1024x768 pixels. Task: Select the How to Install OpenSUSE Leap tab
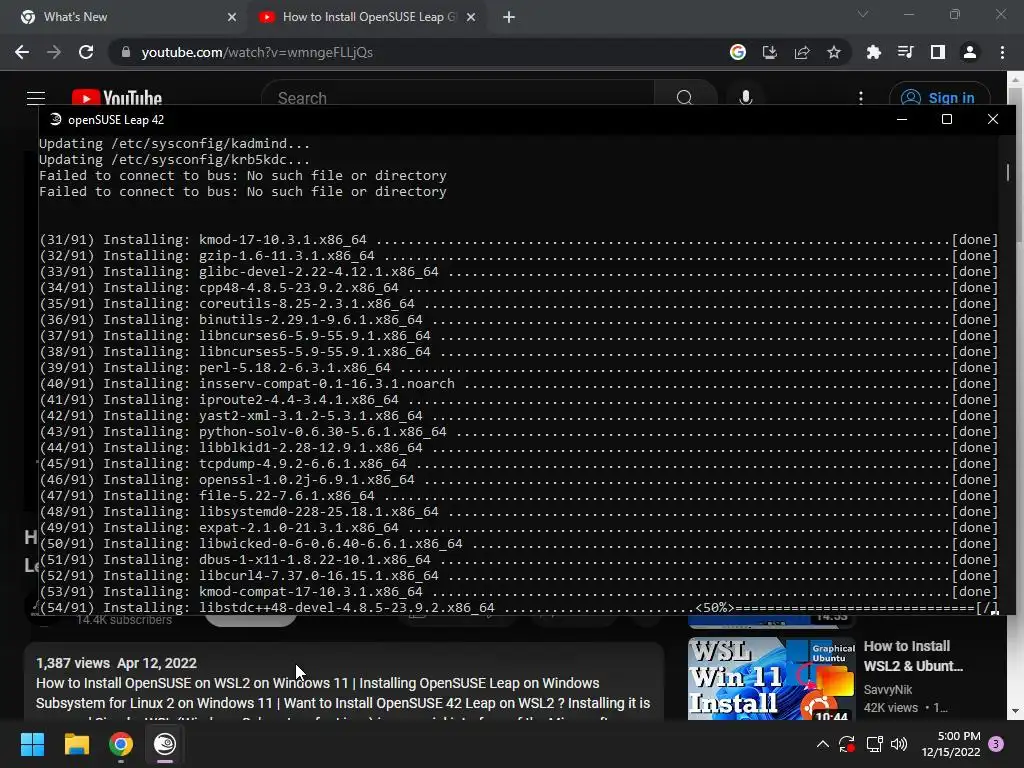pyautogui.click(x=369, y=17)
